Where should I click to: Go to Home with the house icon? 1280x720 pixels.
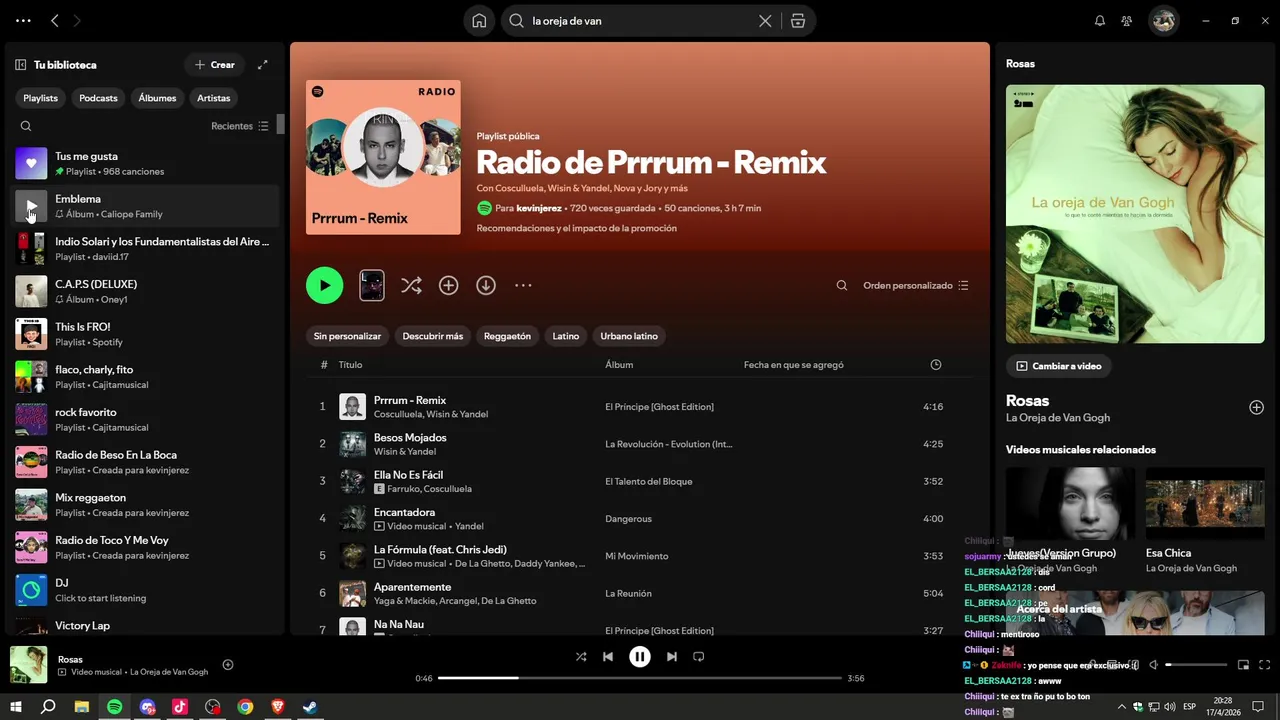[479, 21]
